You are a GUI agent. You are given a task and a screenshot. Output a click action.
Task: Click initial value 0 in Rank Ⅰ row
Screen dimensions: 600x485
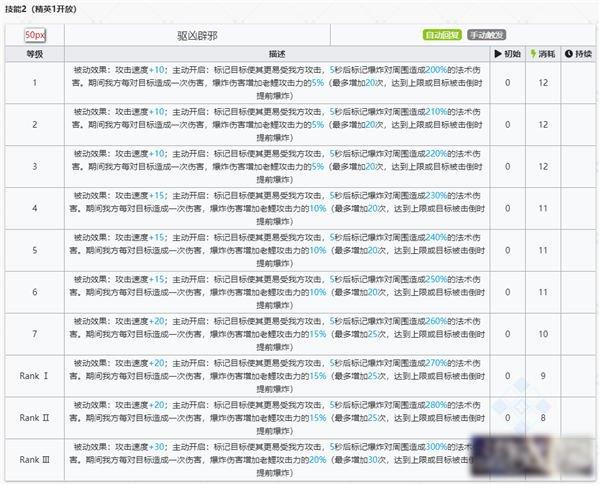[x=507, y=376]
